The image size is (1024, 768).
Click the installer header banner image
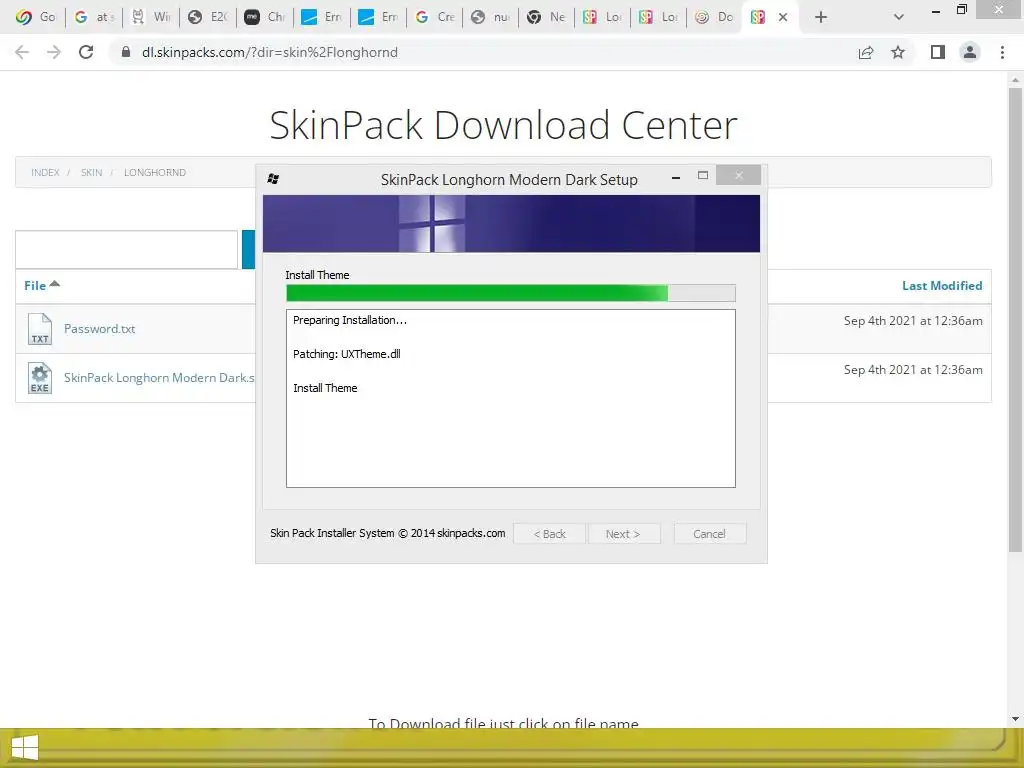coord(511,223)
